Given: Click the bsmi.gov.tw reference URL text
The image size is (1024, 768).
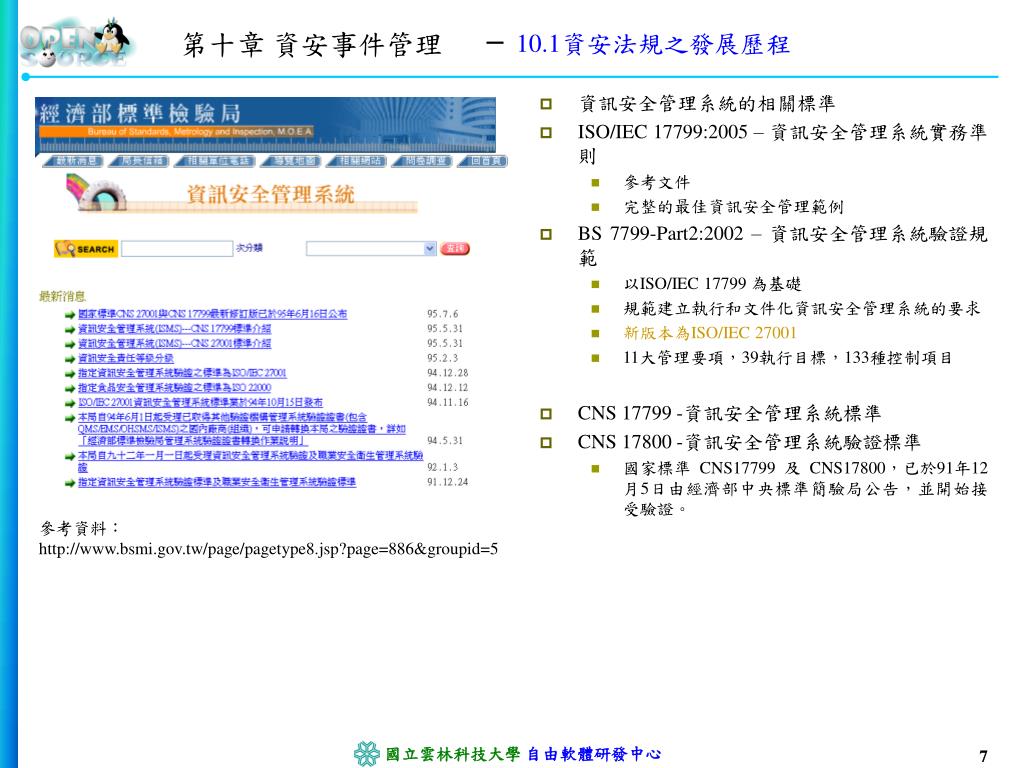Looking at the screenshot, I should (x=268, y=549).
